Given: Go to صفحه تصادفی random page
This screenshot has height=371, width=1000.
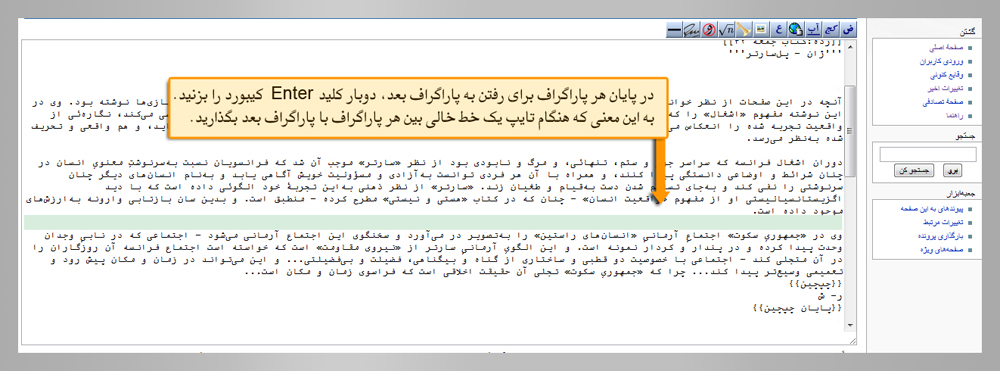Looking at the screenshot, I should [941, 102].
